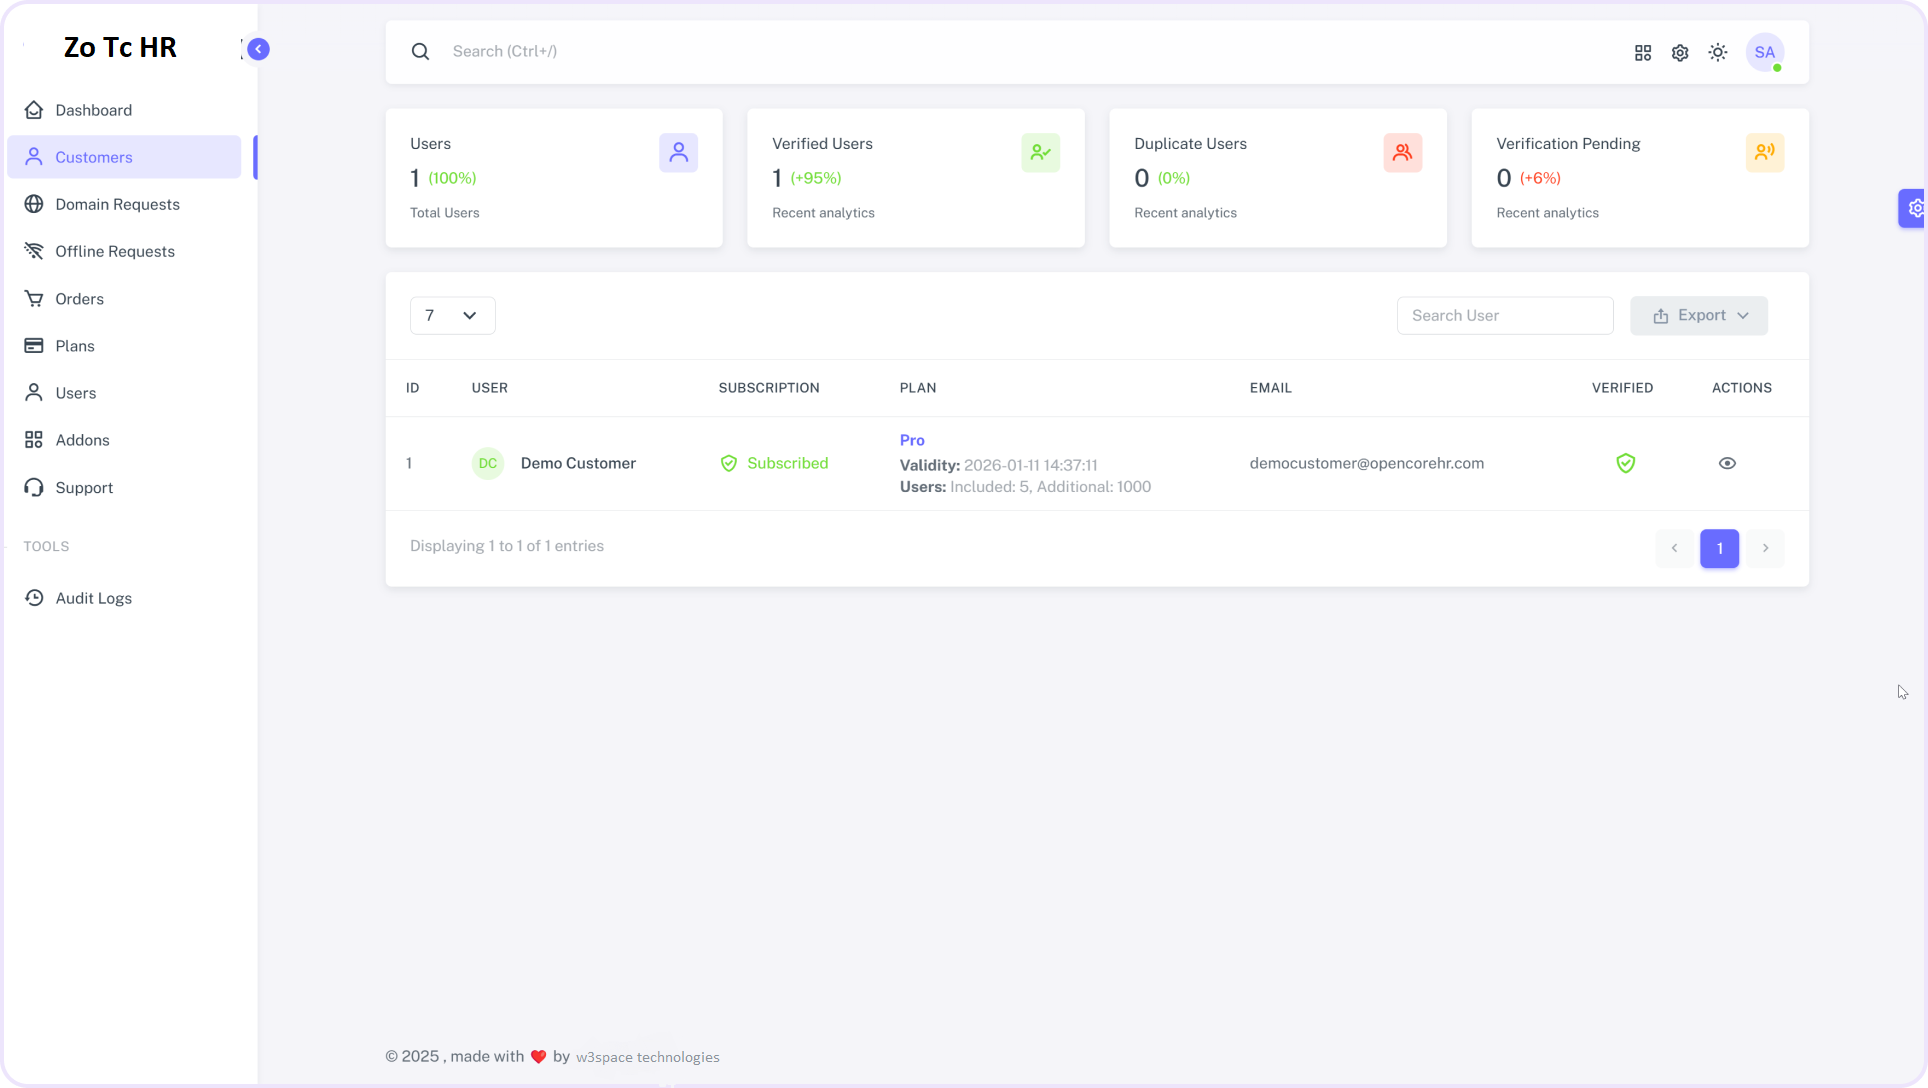Click the Customers sidebar icon

[x=34, y=156]
